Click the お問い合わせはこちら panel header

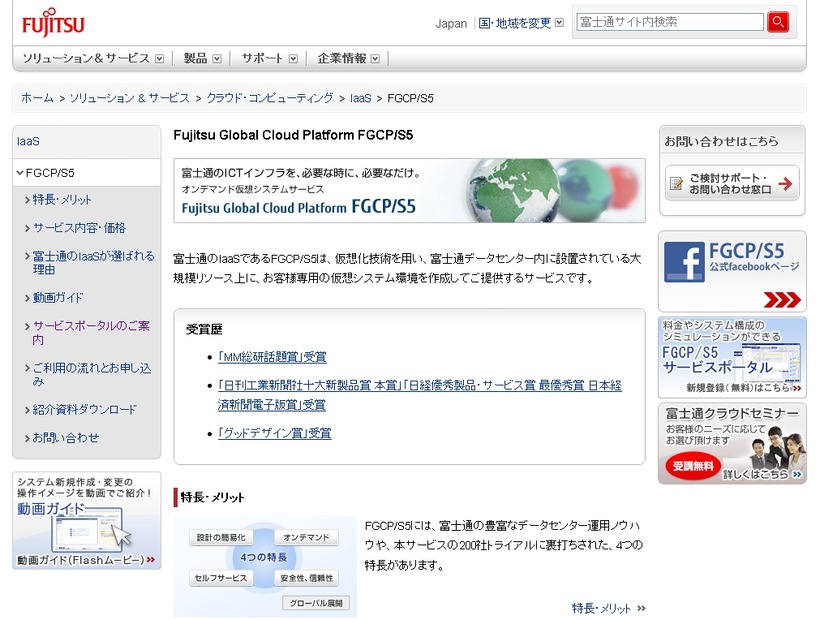pos(732,141)
